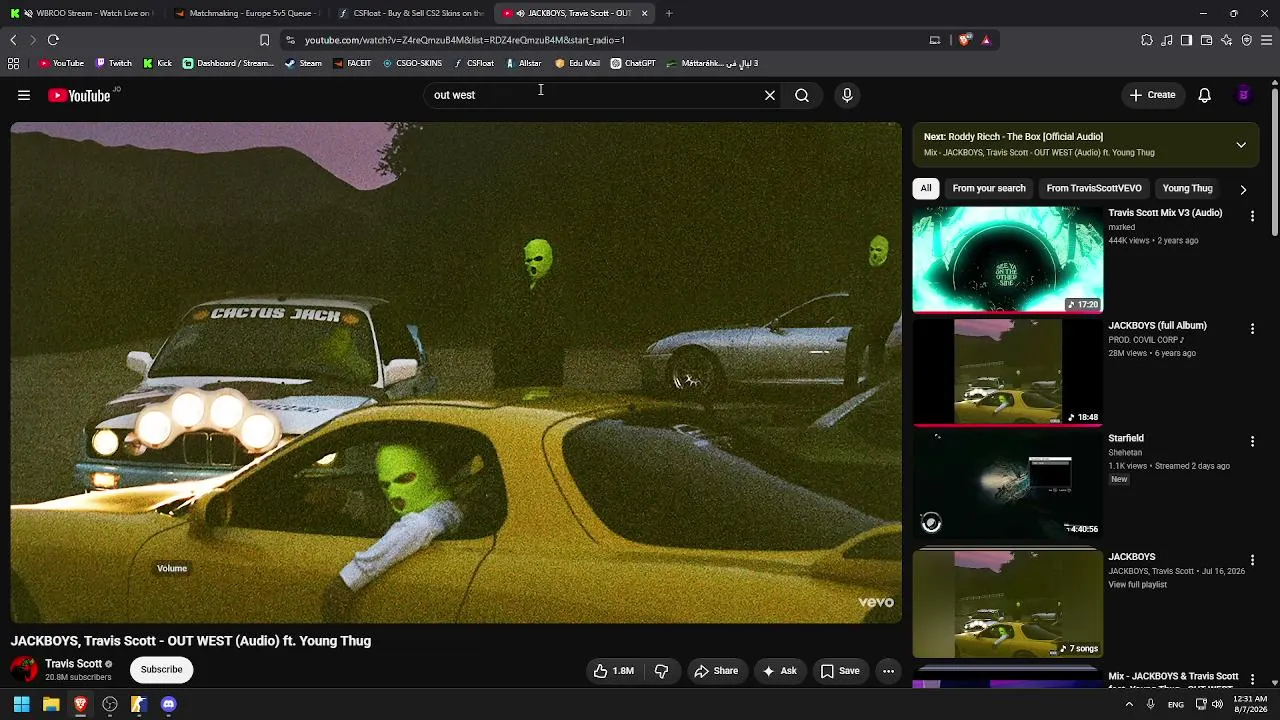The image size is (1280, 720).
Task: Open FACEIT bookmark
Action: (x=351, y=63)
